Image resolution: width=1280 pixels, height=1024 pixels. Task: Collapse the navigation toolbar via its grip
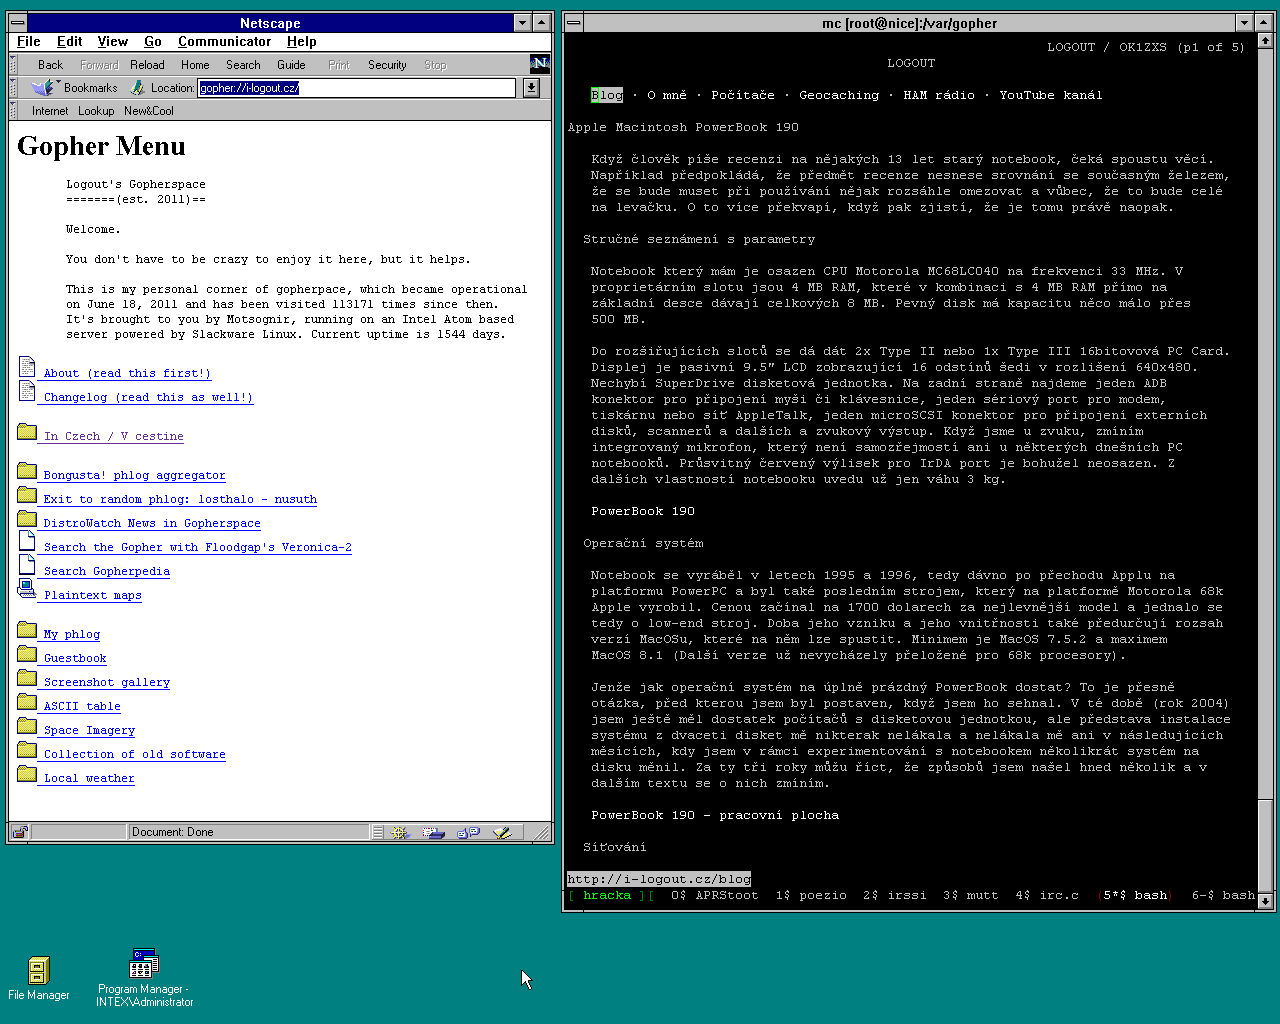[14, 64]
